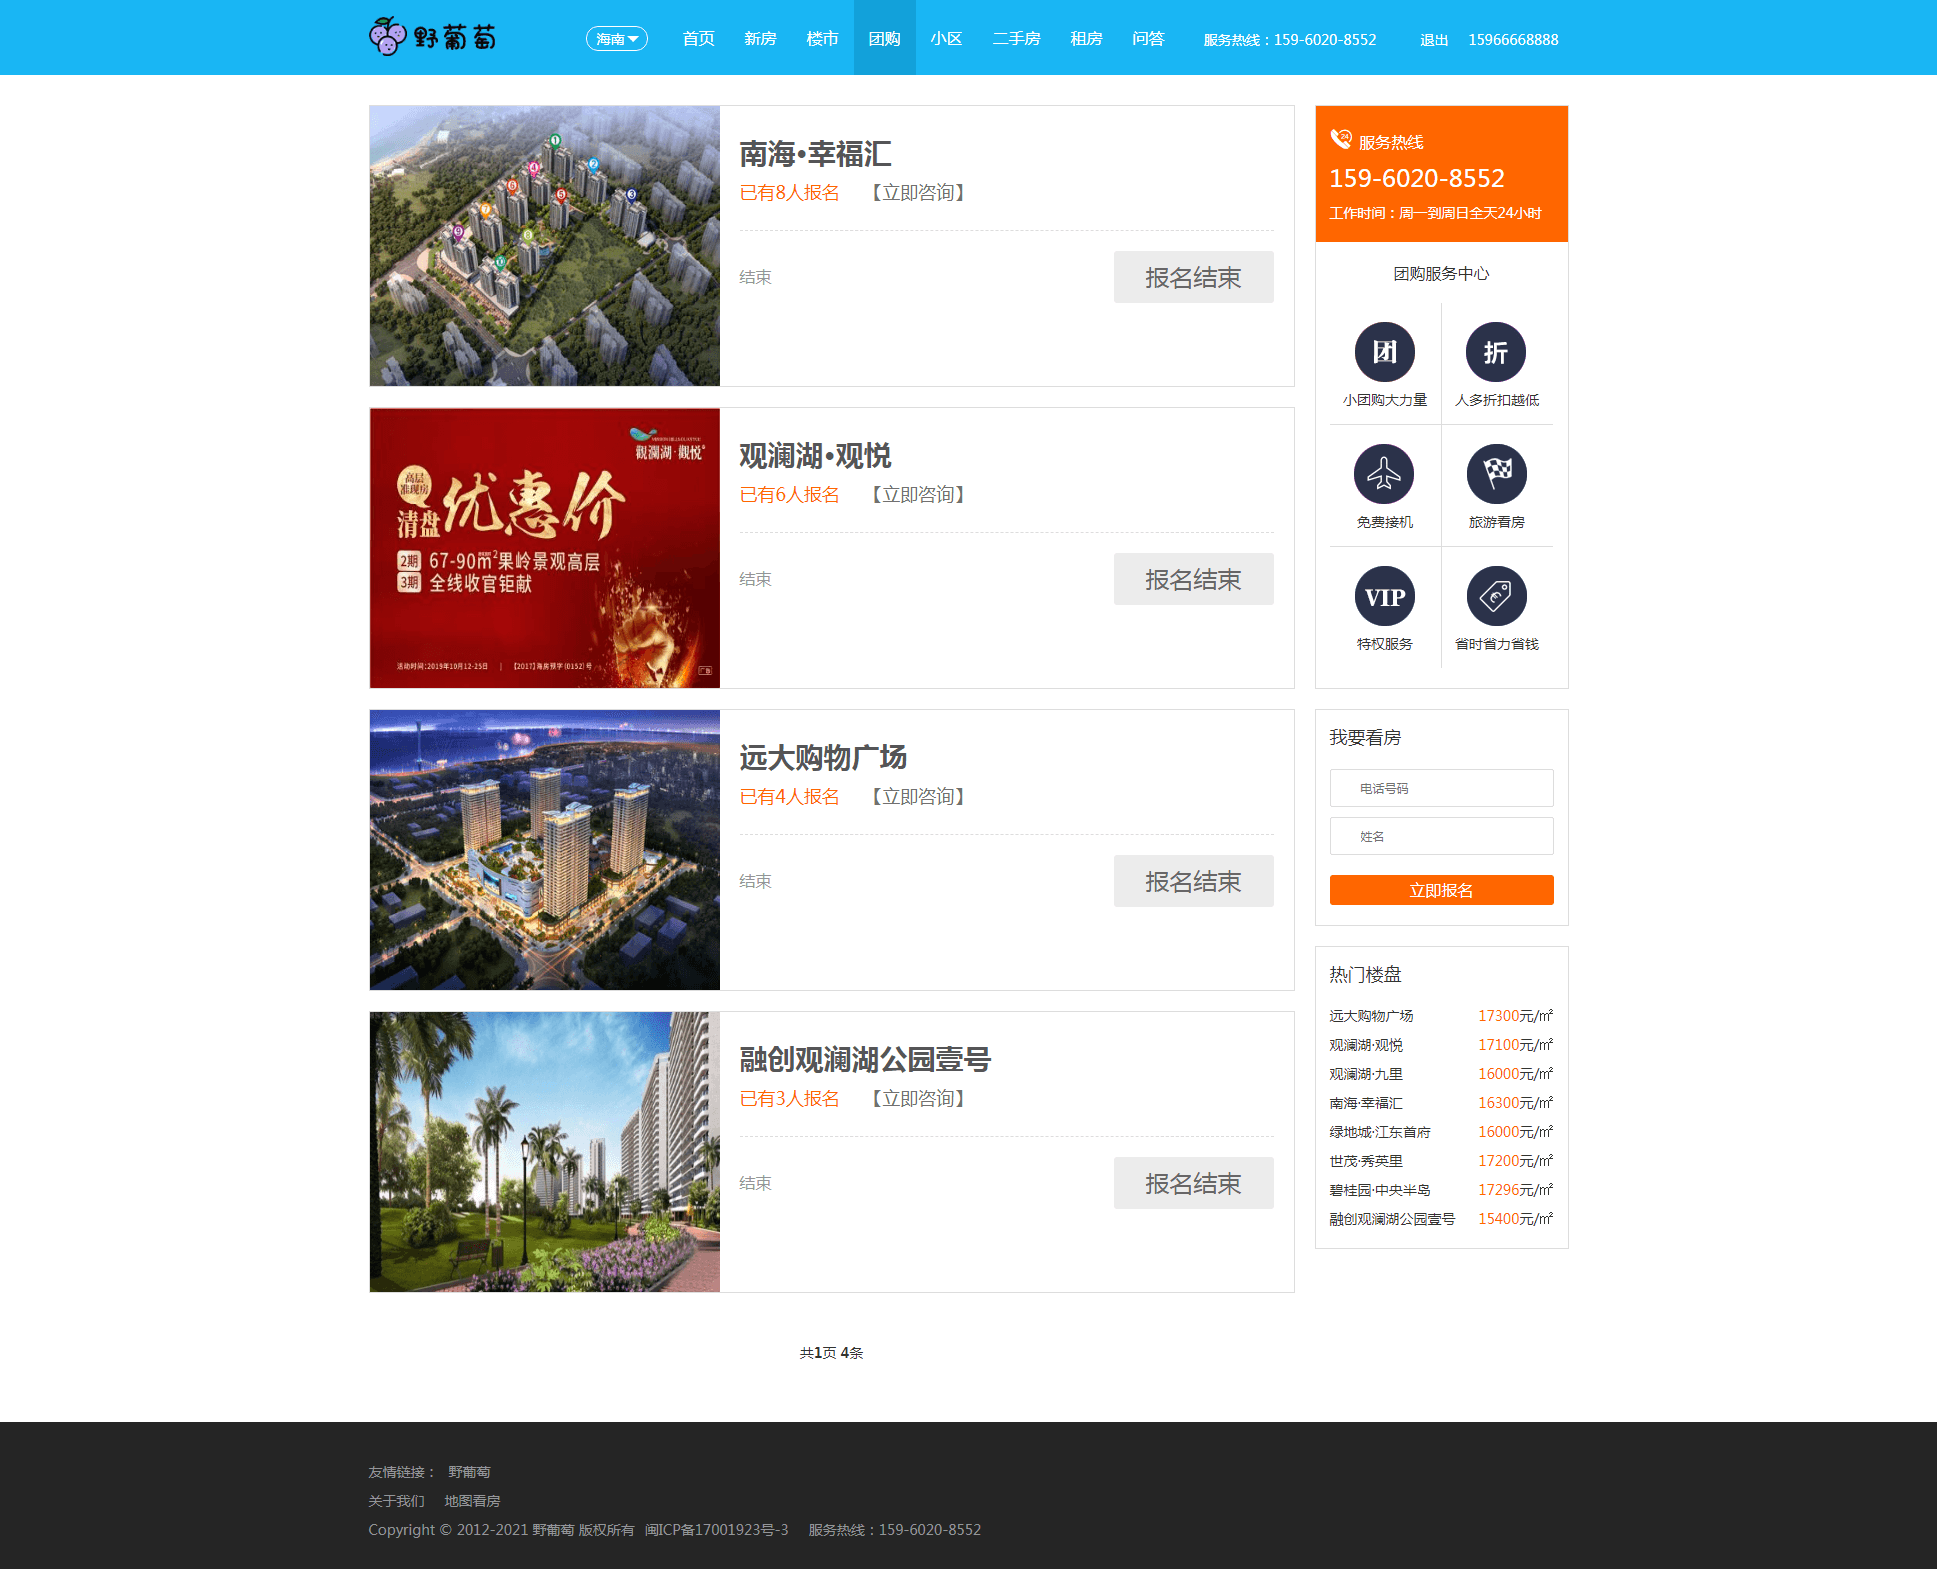Click the 野葡萄 grape logo
Image resolution: width=1937 pixels, height=1569 pixels.
[x=433, y=37]
